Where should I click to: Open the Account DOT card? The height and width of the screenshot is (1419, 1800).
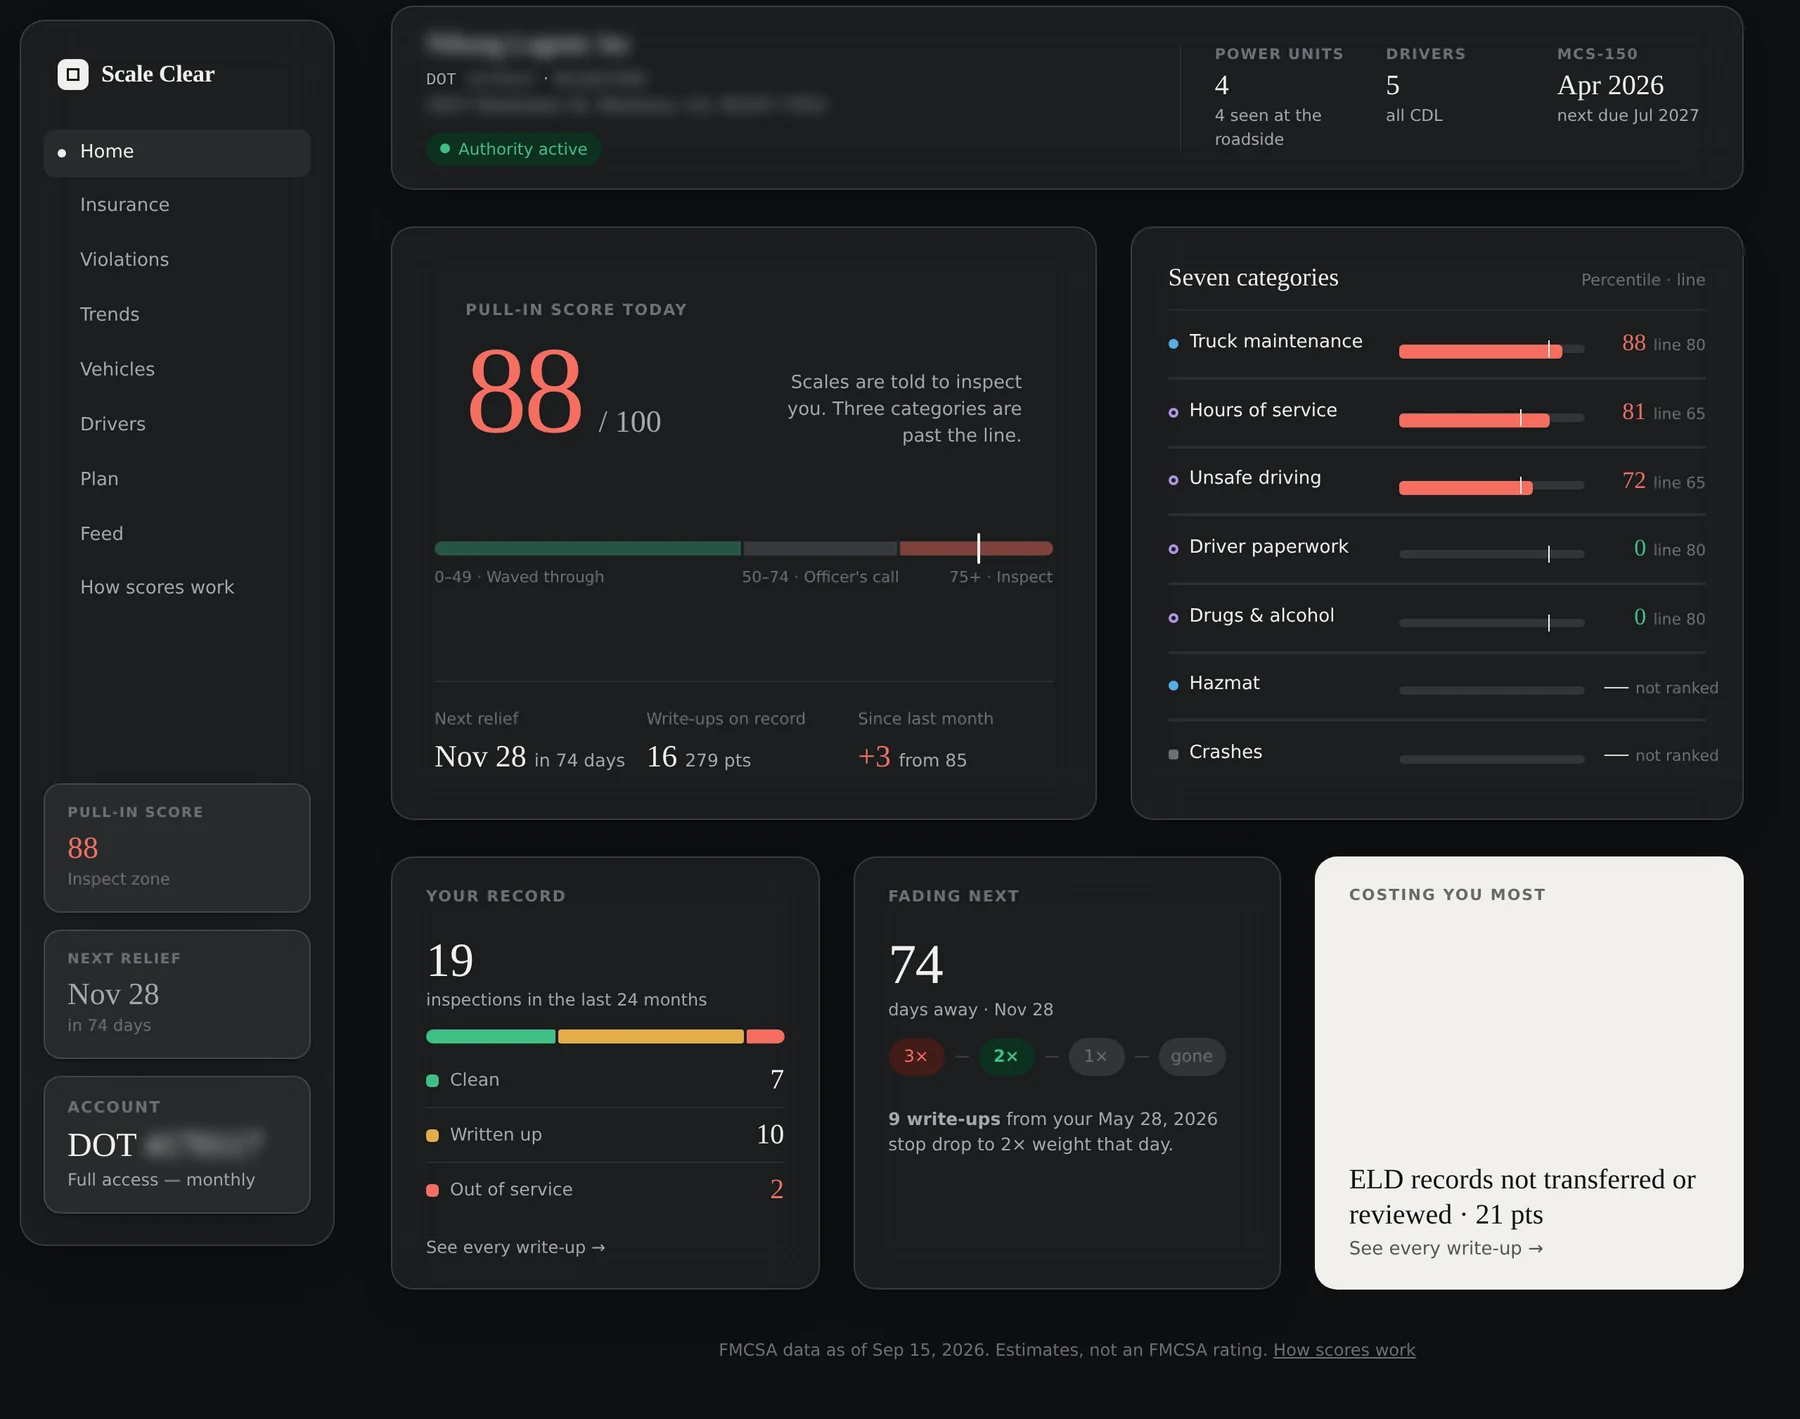(177, 1144)
